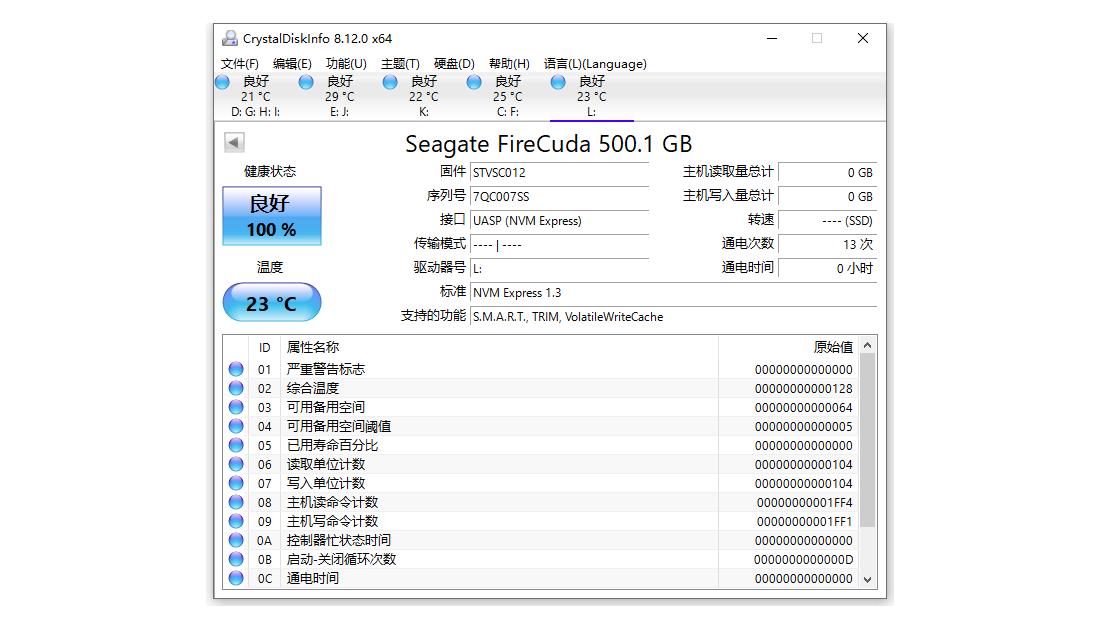The width and height of the screenshot is (1100, 629).
Task: Switch to the L: drive tab
Action: point(592,95)
